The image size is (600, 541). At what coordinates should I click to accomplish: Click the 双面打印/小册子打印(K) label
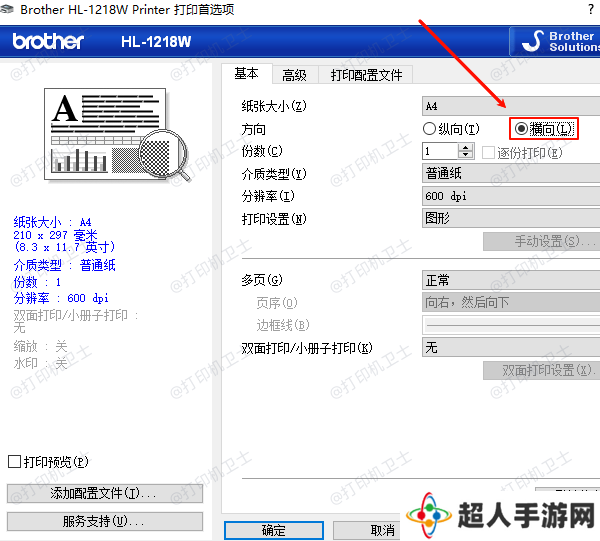click(x=307, y=347)
